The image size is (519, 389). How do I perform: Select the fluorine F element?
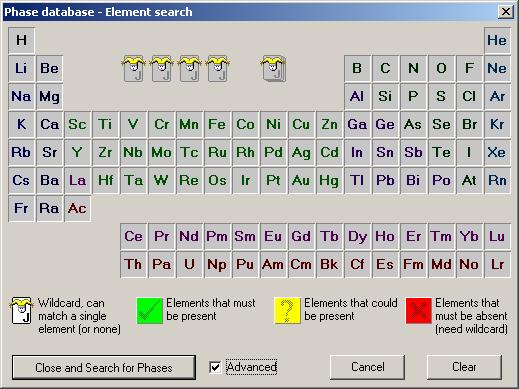click(x=469, y=68)
